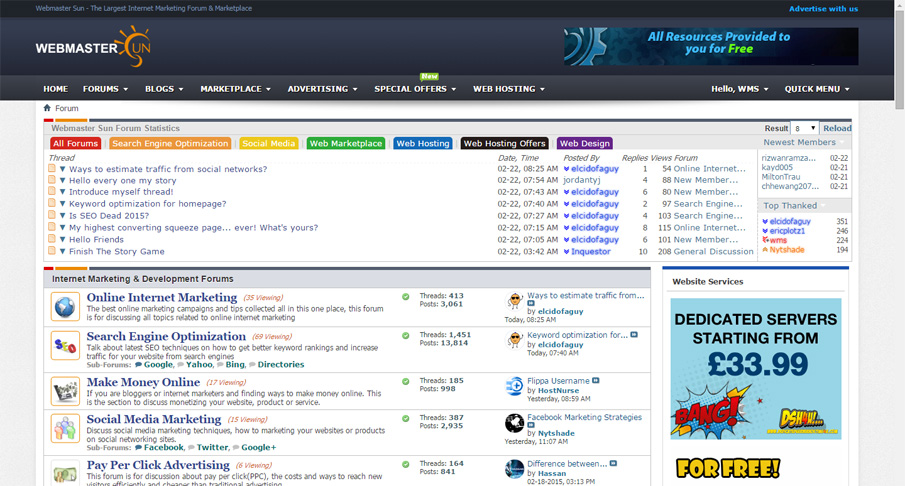Open the Yahoo sub-forum link
This screenshot has height=486, width=905.
point(199,365)
